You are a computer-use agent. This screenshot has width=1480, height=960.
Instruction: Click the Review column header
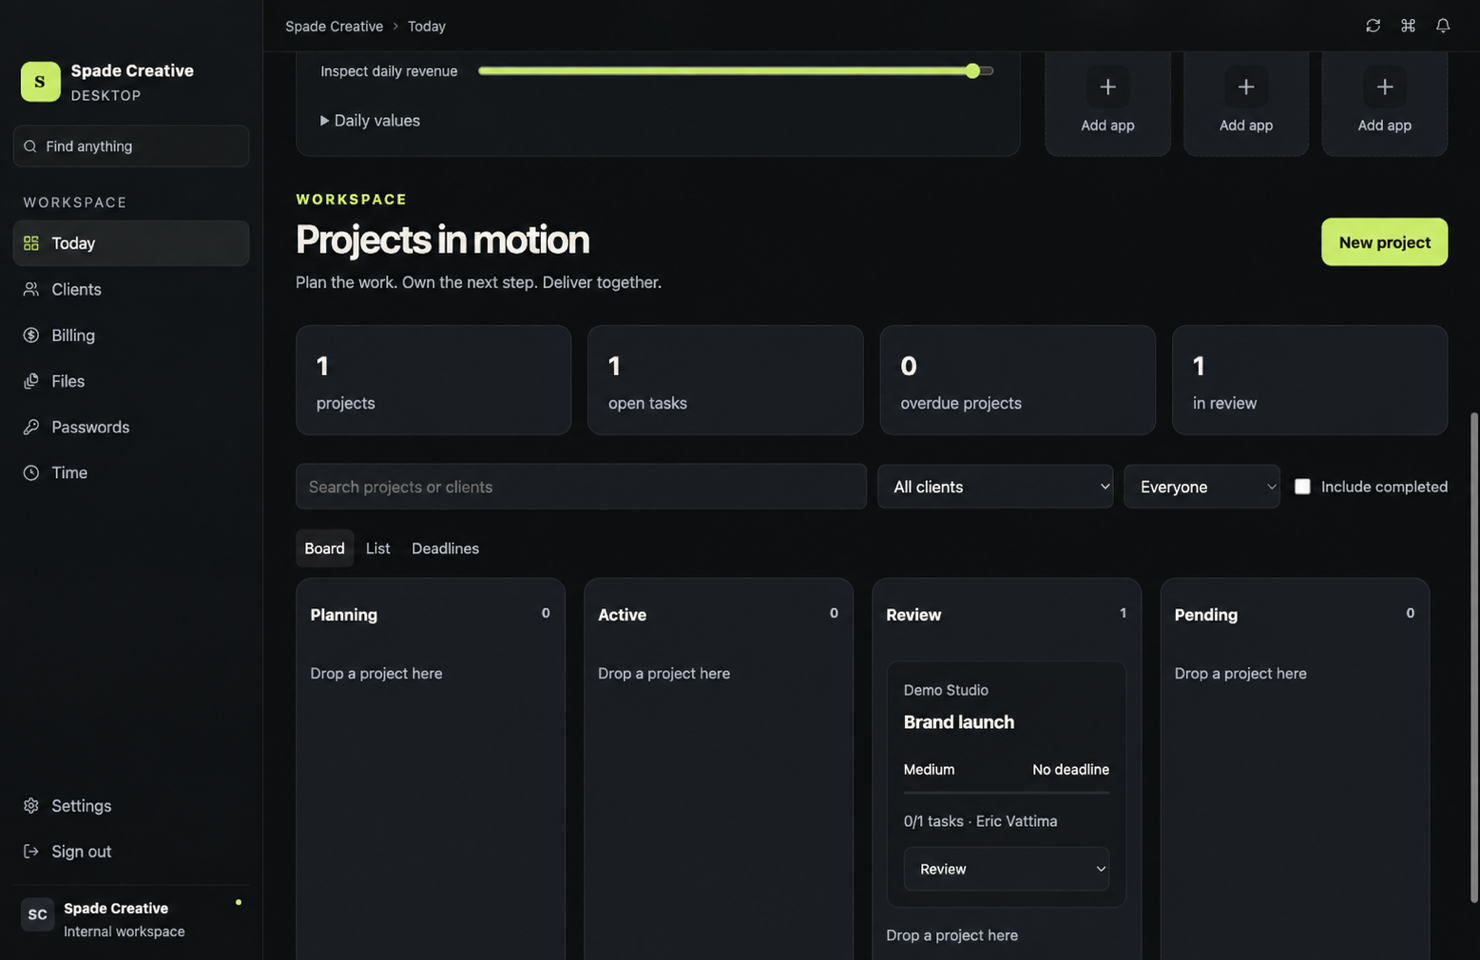(913, 615)
